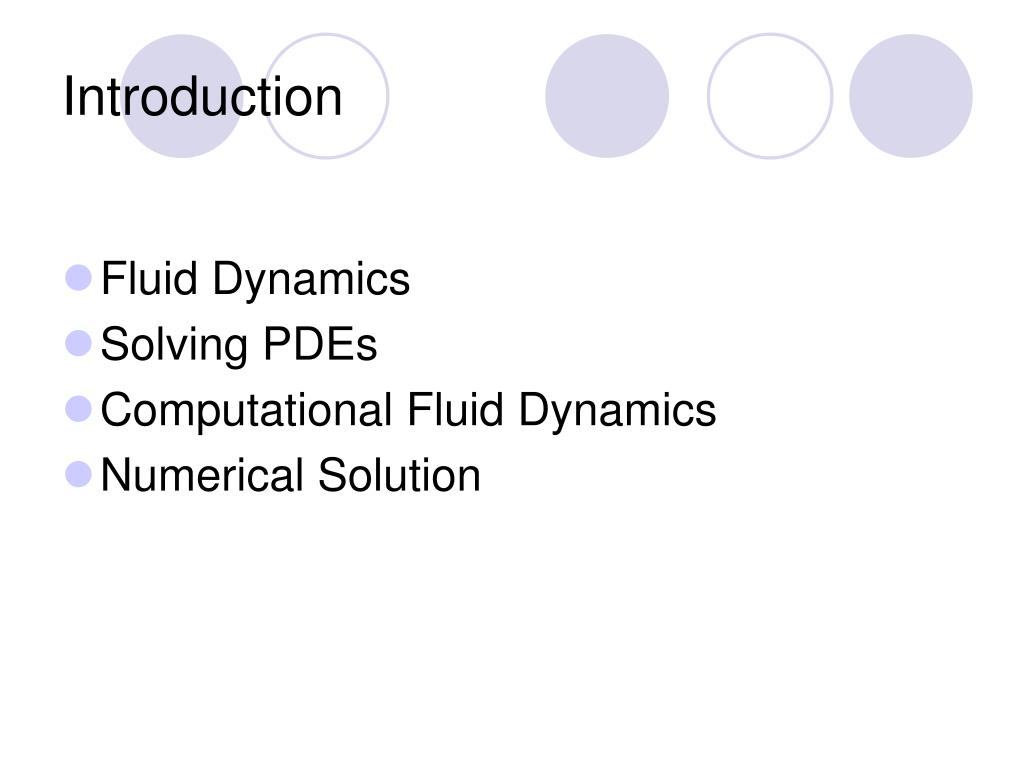Viewport: 1024px width, 768px height.
Task: Click the bullet dot beside Numerical Solution
Action: pyautogui.click(x=78, y=475)
